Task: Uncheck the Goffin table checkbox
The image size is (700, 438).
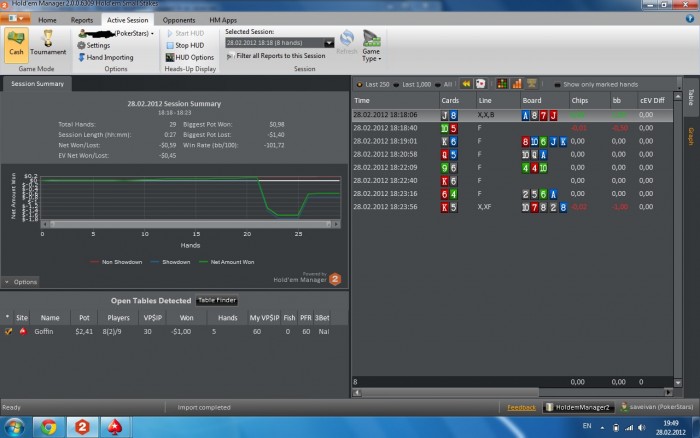Action: click(8, 331)
